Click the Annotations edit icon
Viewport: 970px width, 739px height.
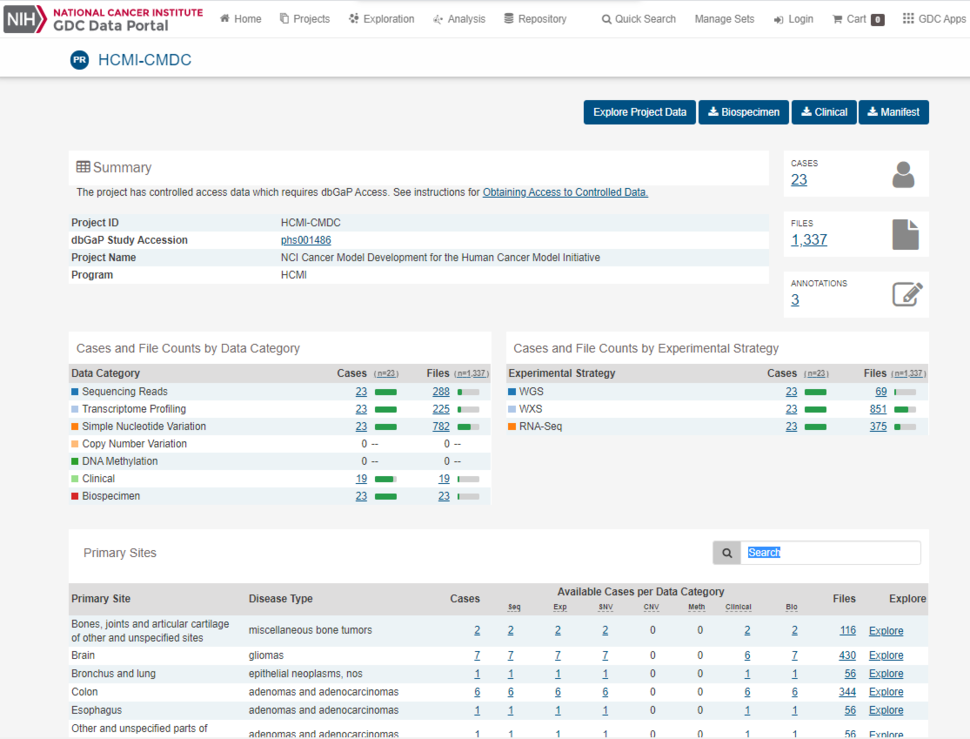[x=906, y=295]
